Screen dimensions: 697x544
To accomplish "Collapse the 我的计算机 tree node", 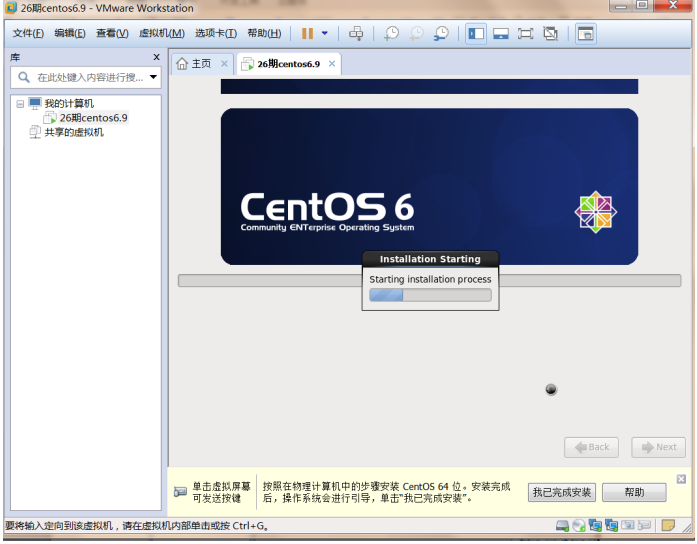I will tap(20, 104).
